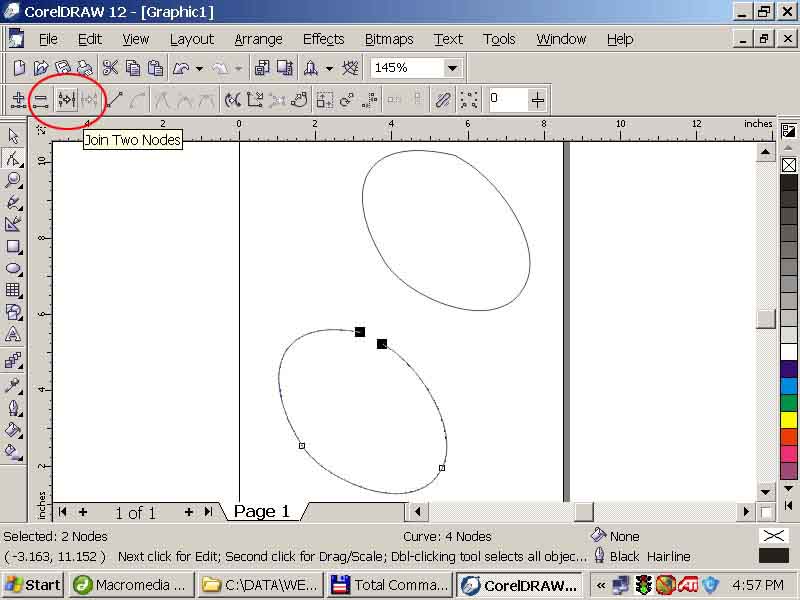Open a file with the Open icon
Image resolution: width=800 pixels, height=600 pixels.
click(x=41, y=68)
